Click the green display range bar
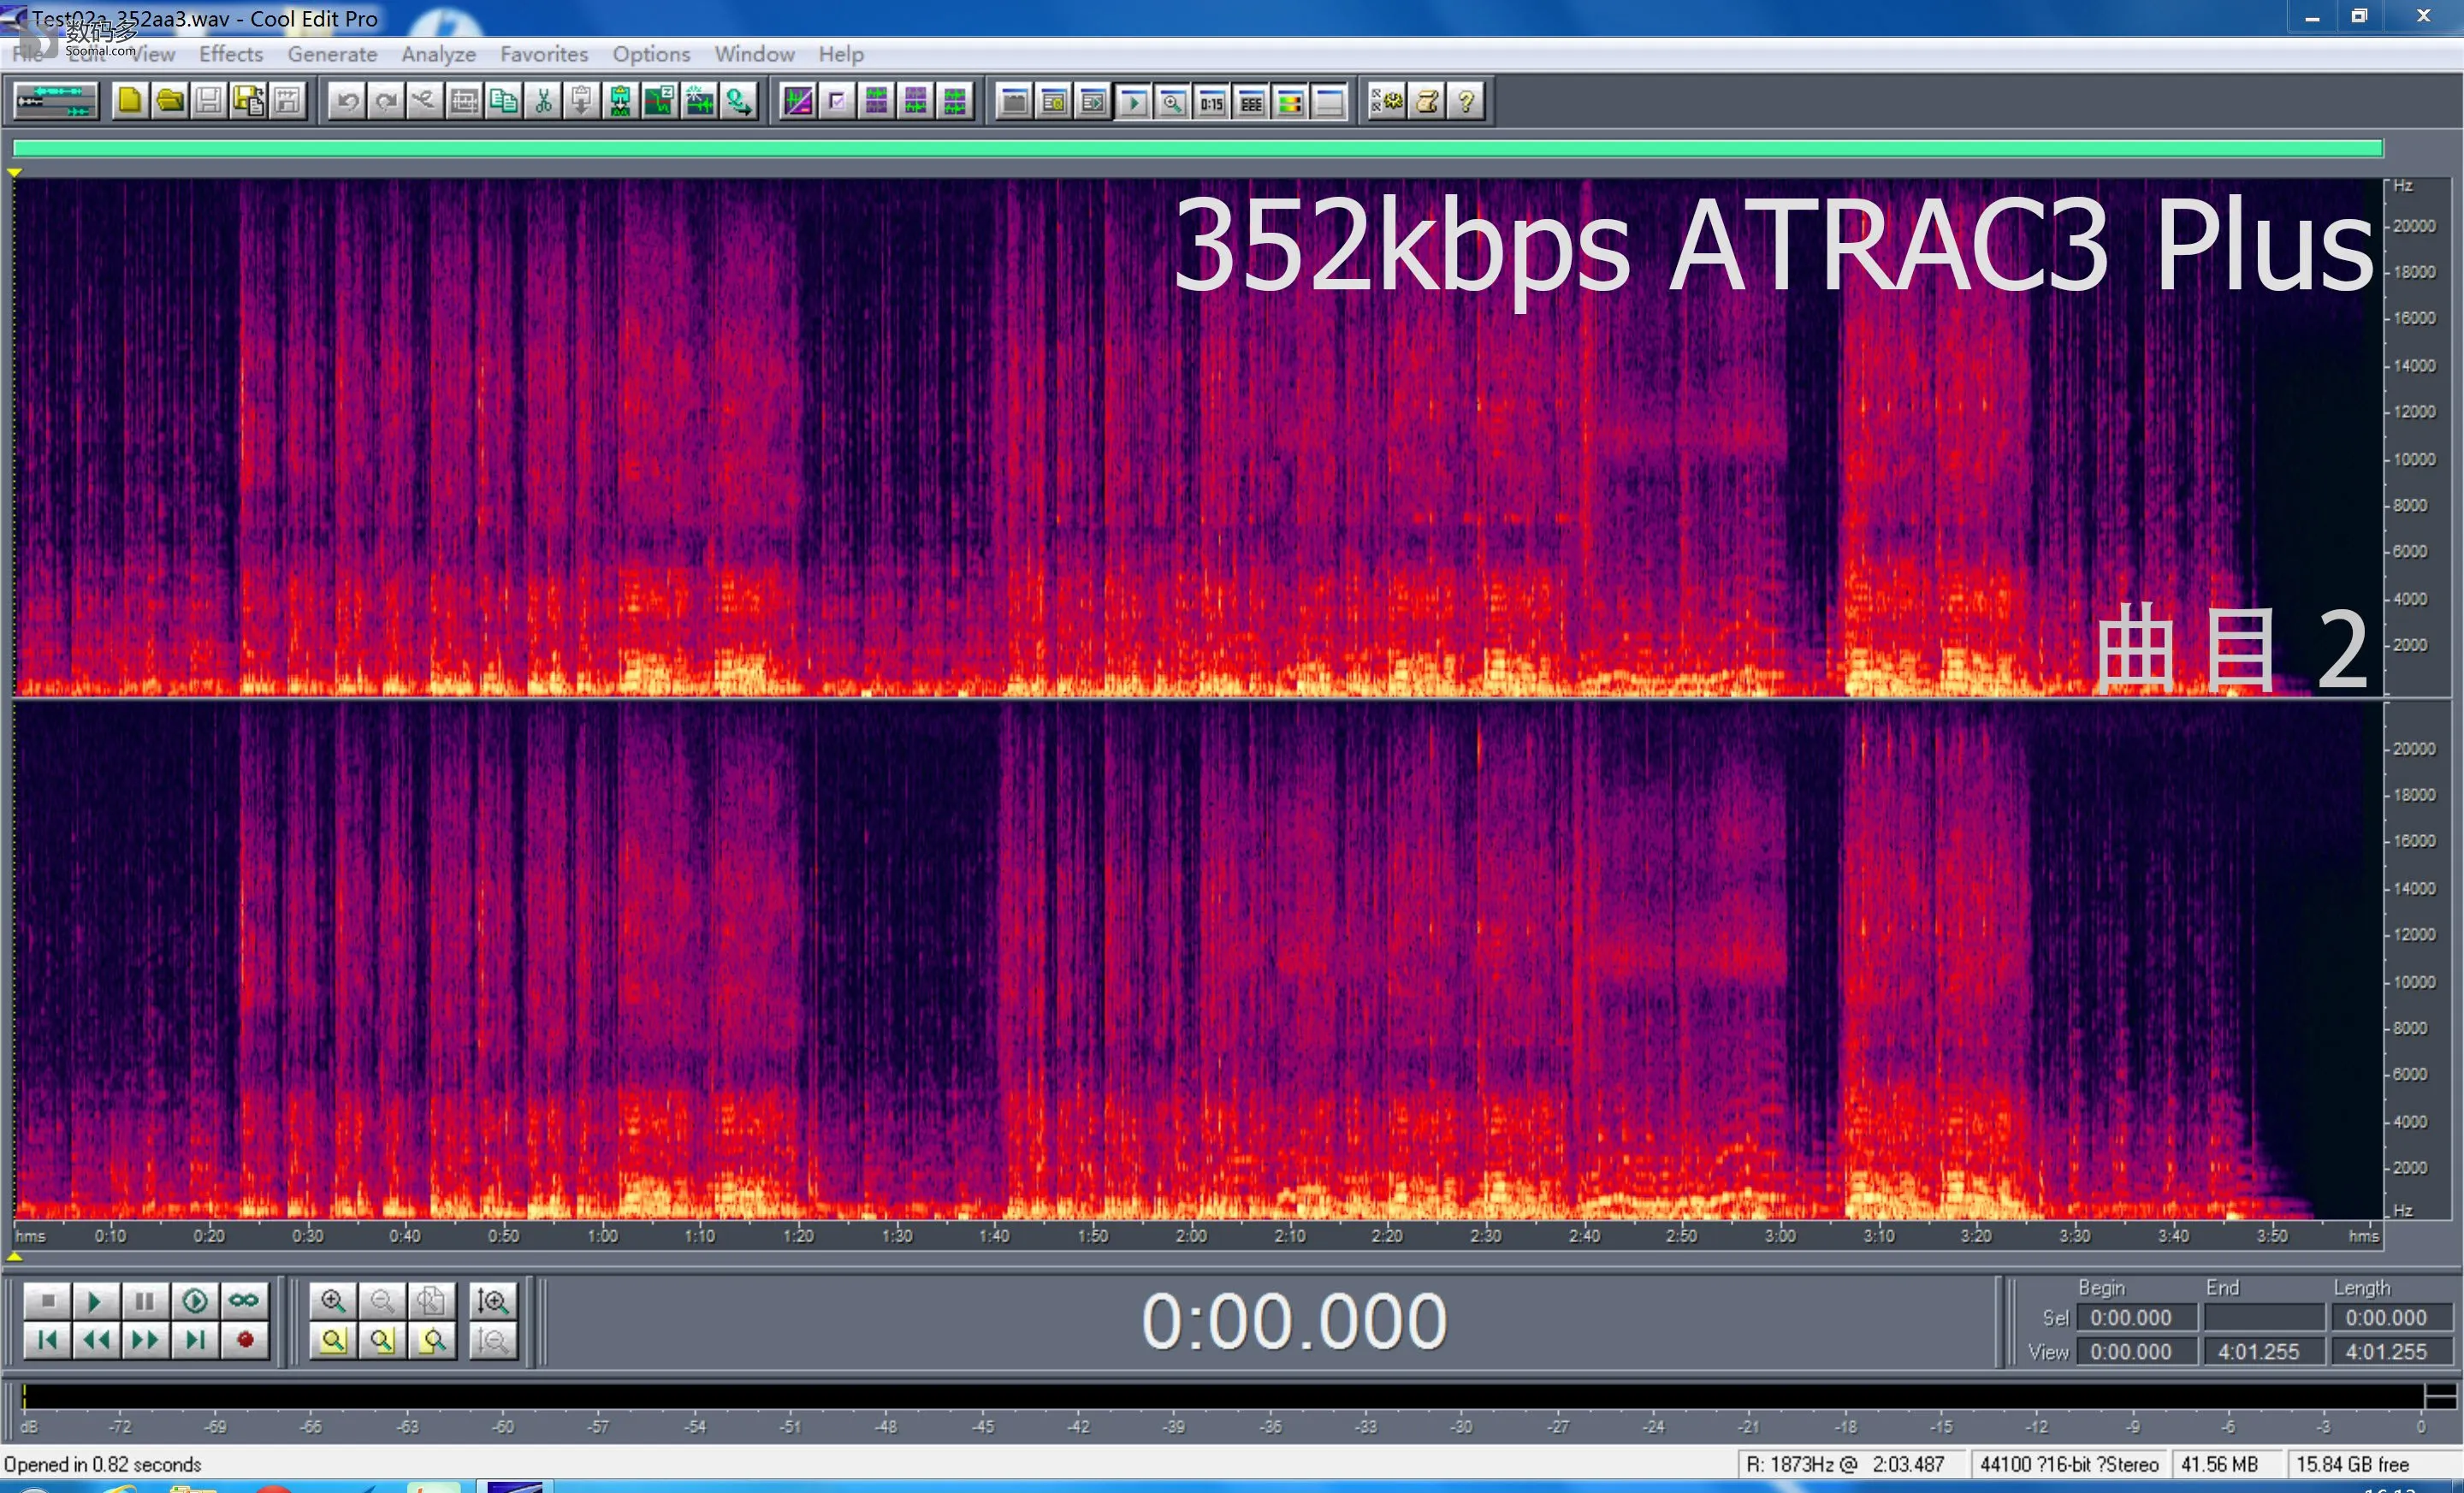Viewport: 2464px width, 1493px height. 1198,149
